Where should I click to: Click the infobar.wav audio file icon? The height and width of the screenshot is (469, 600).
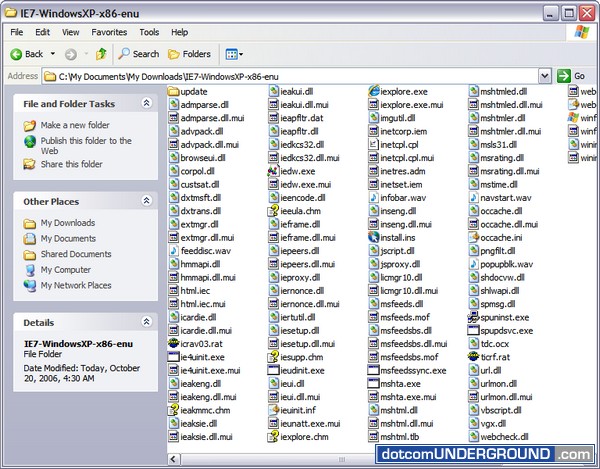point(374,198)
